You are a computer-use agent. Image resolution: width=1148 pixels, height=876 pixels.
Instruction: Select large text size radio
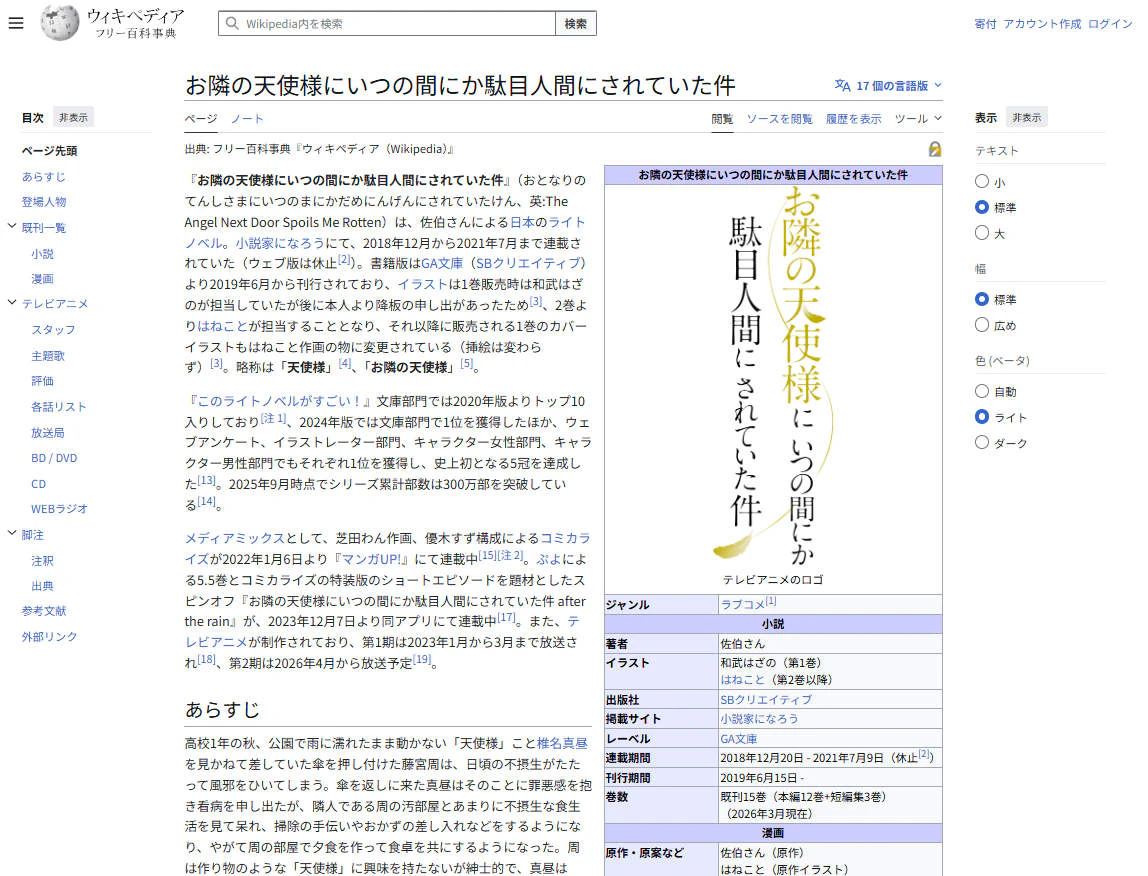point(982,233)
